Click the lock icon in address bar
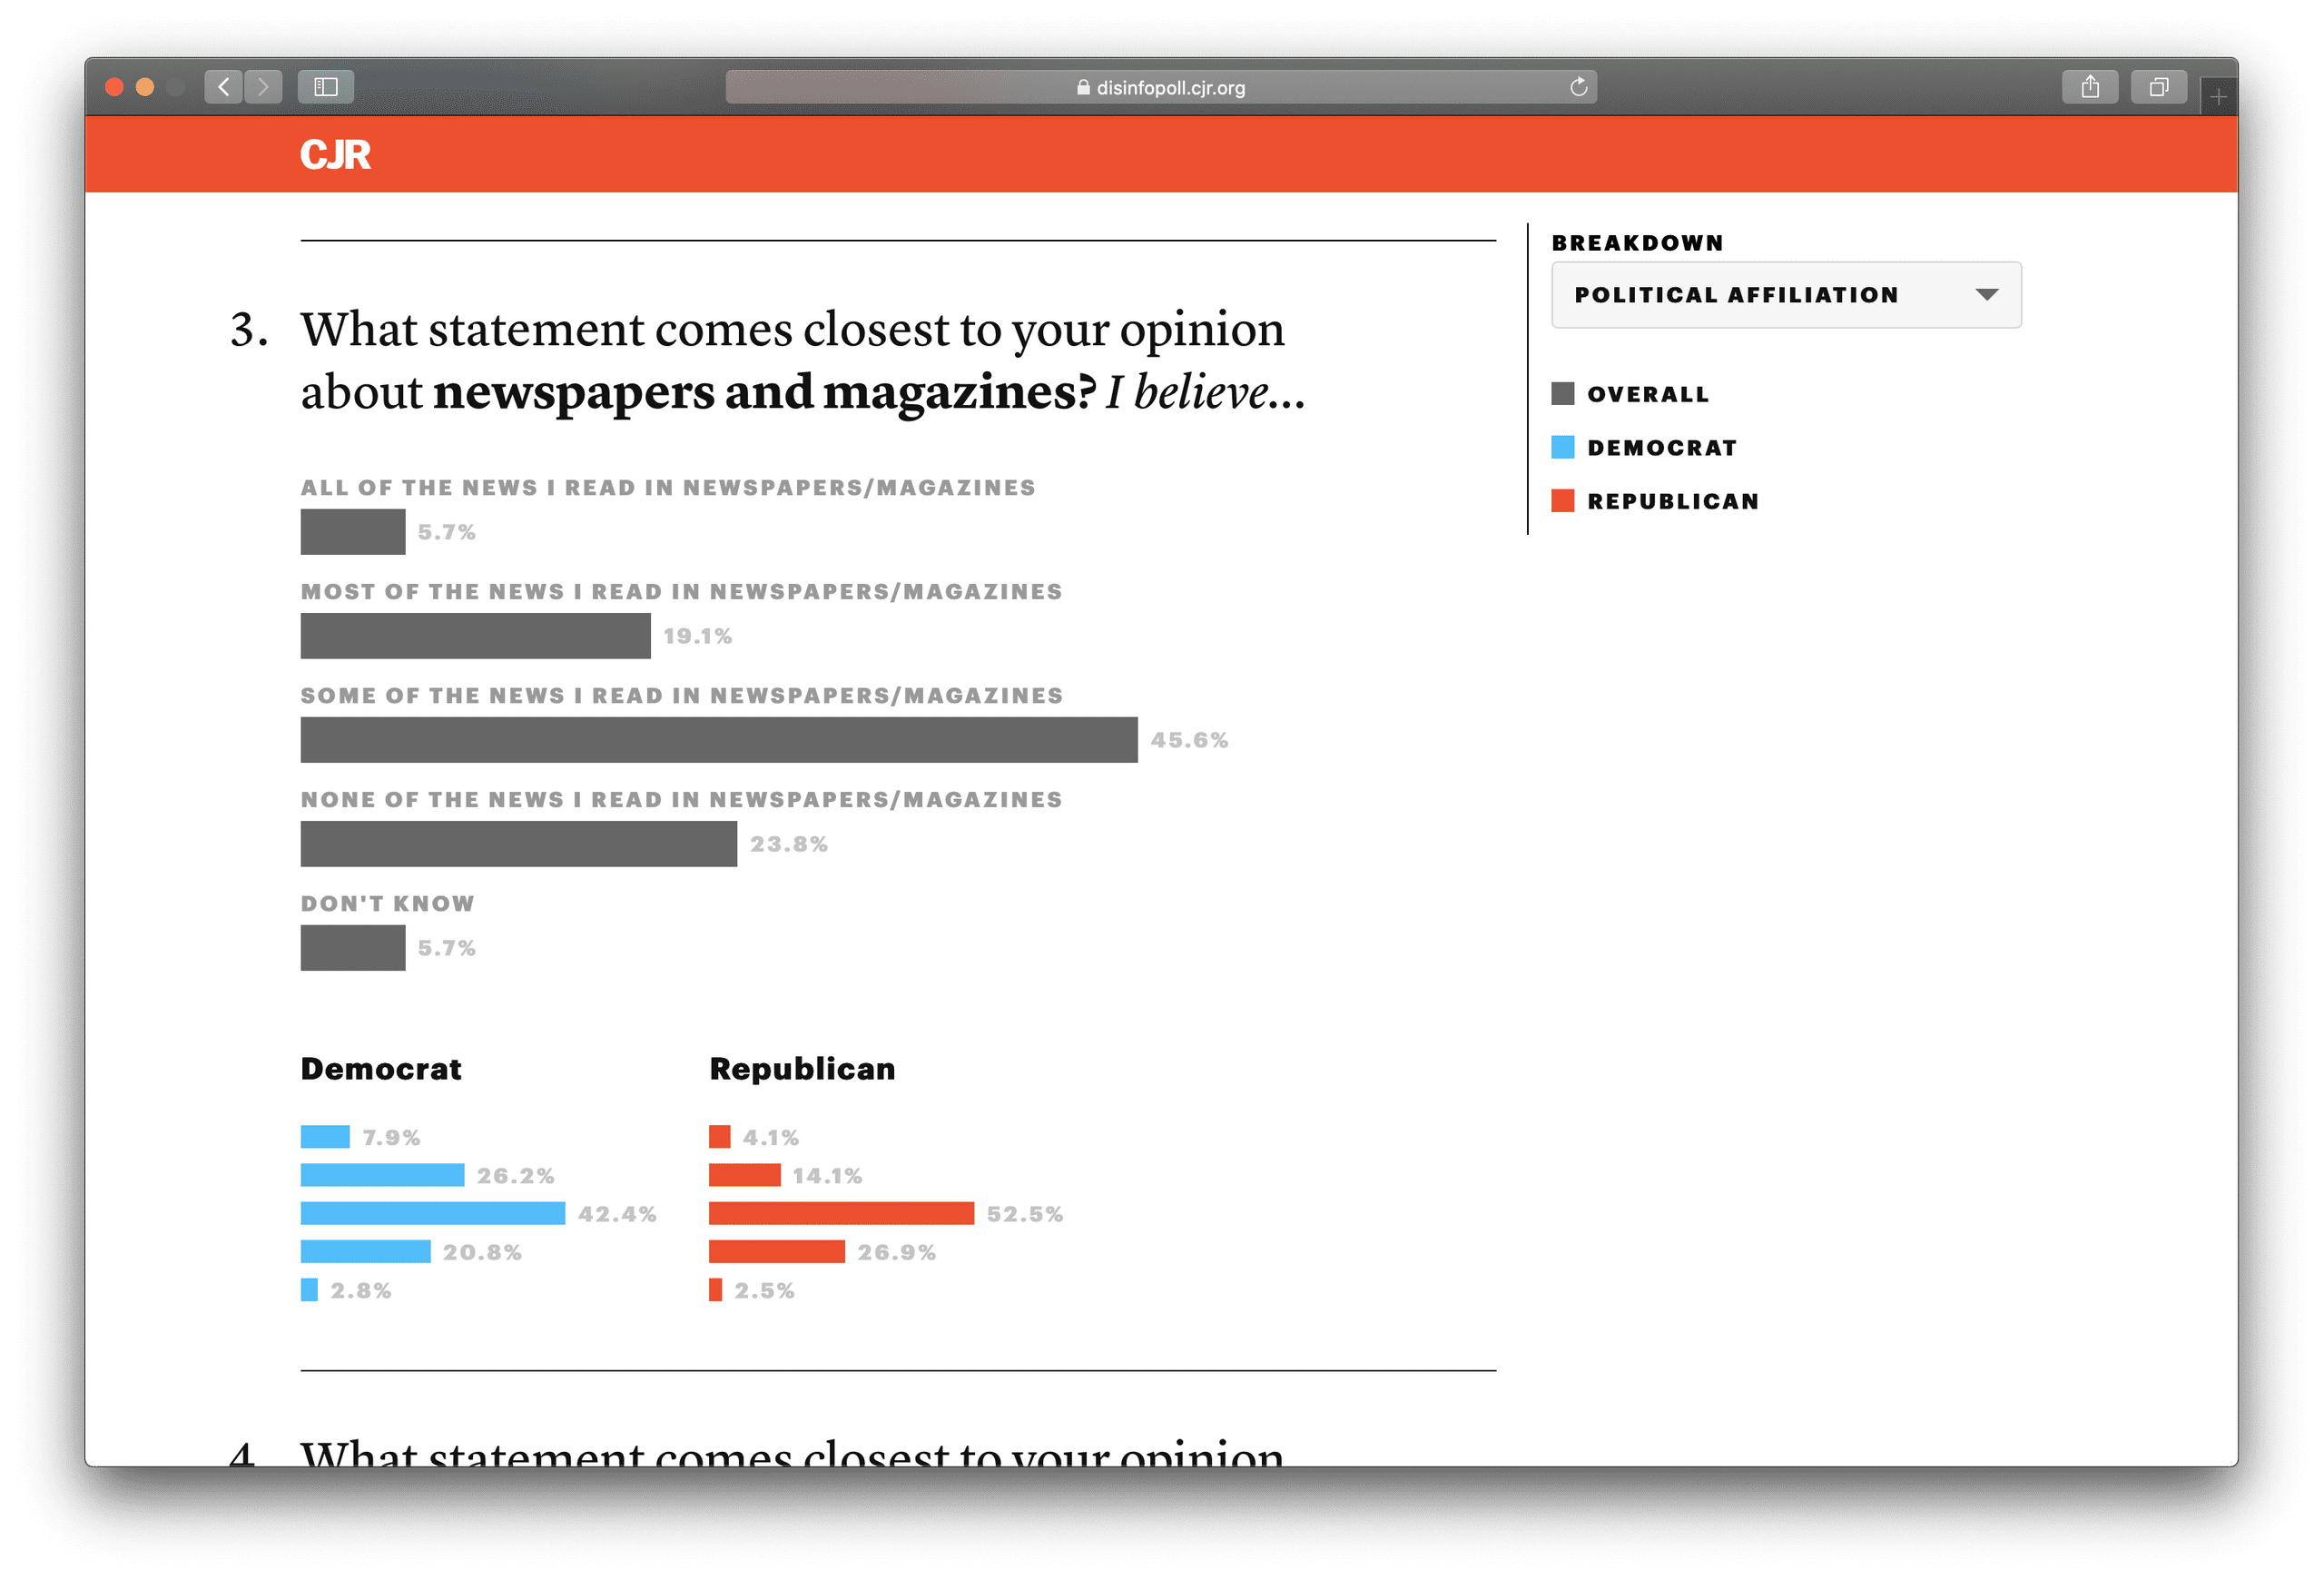2324x1580 pixels. (x=1079, y=88)
